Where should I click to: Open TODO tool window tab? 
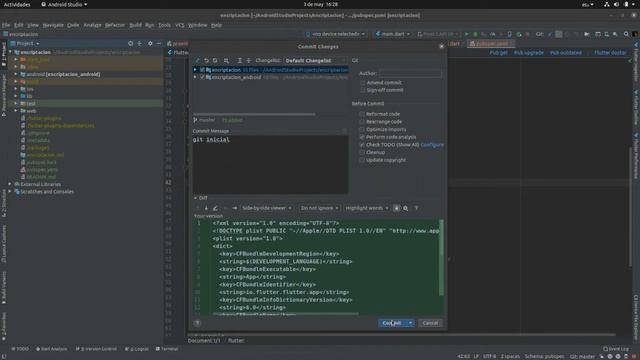20,349
